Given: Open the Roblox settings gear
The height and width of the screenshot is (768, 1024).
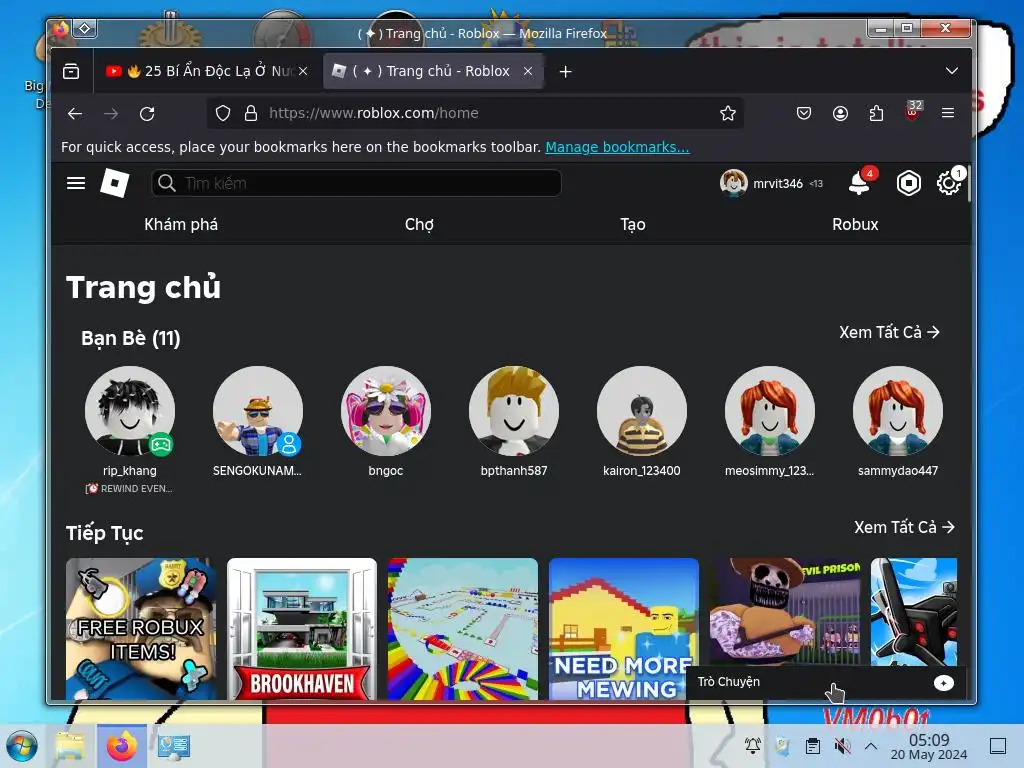Looking at the screenshot, I should (948, 184).
